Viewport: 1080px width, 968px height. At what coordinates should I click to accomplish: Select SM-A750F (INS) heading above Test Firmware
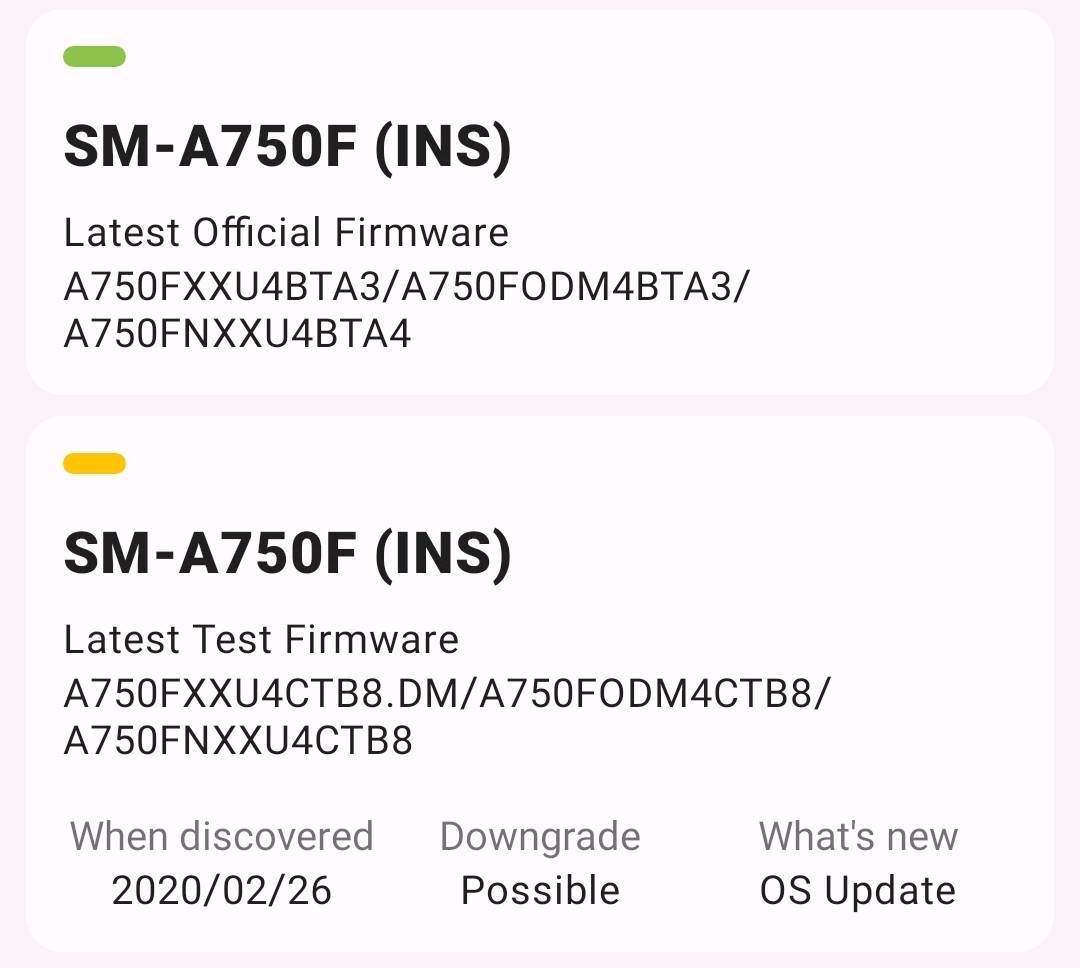(x=287, y=553)
